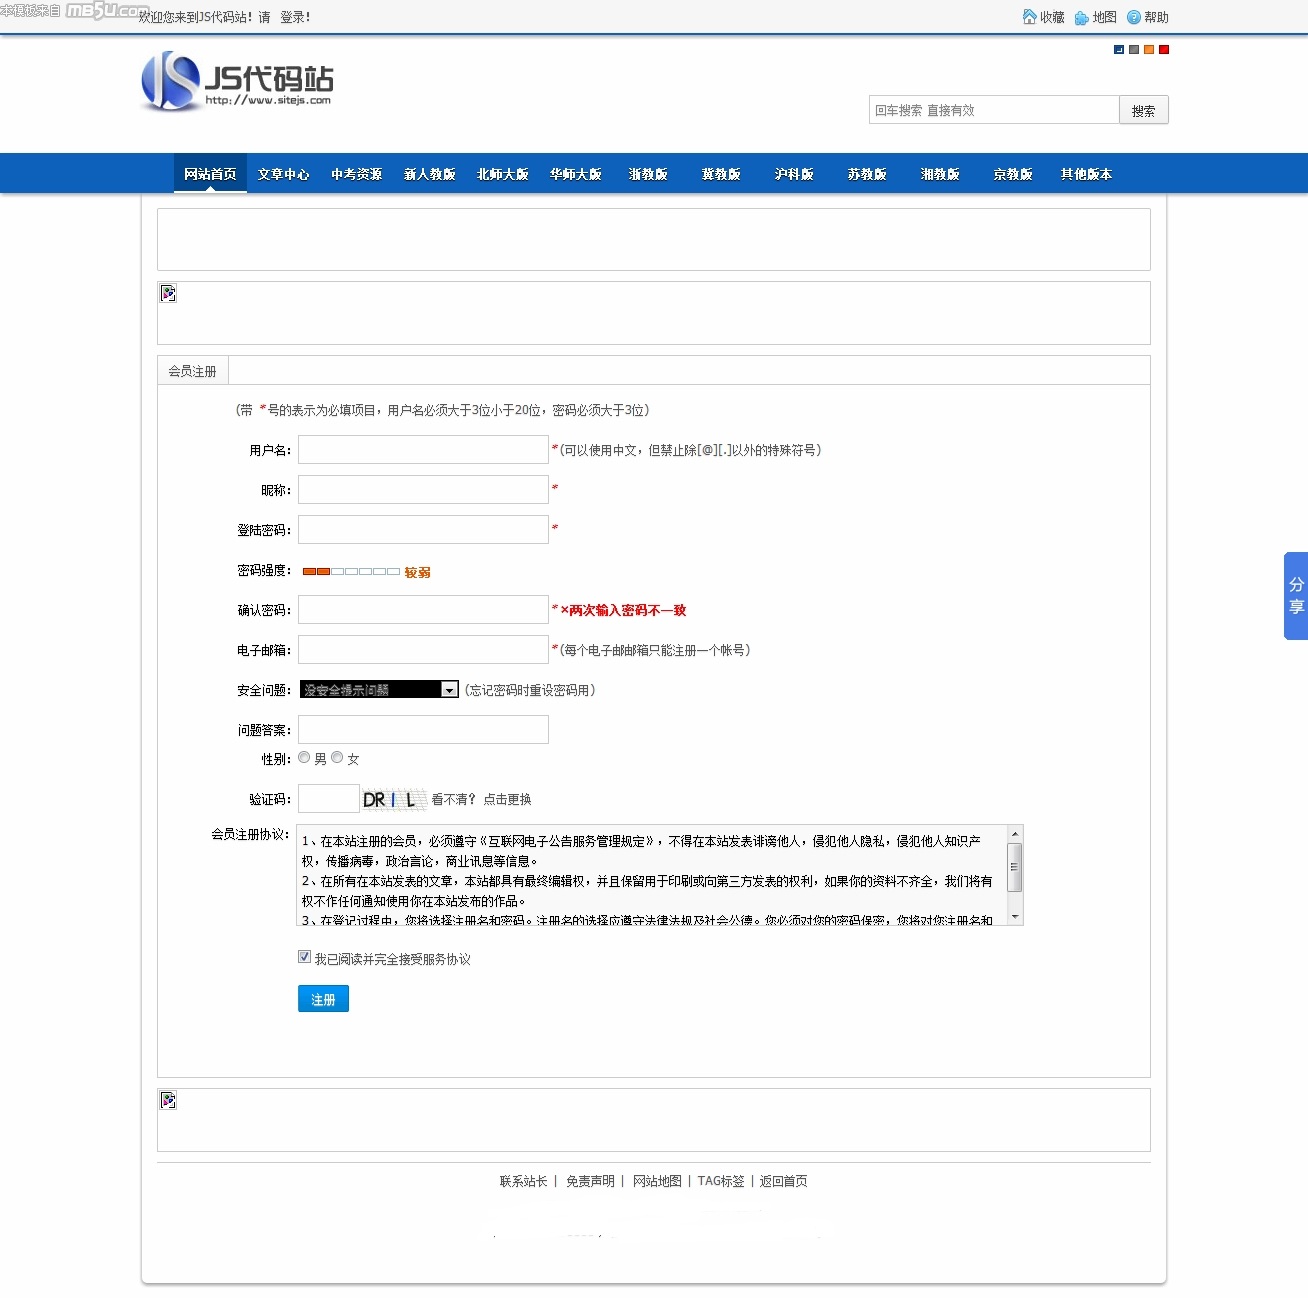Image resolution: width=1308 pixels, height=1298 pixels.
Task: Select the 男 gender radio button
Action: pos(304,758)
